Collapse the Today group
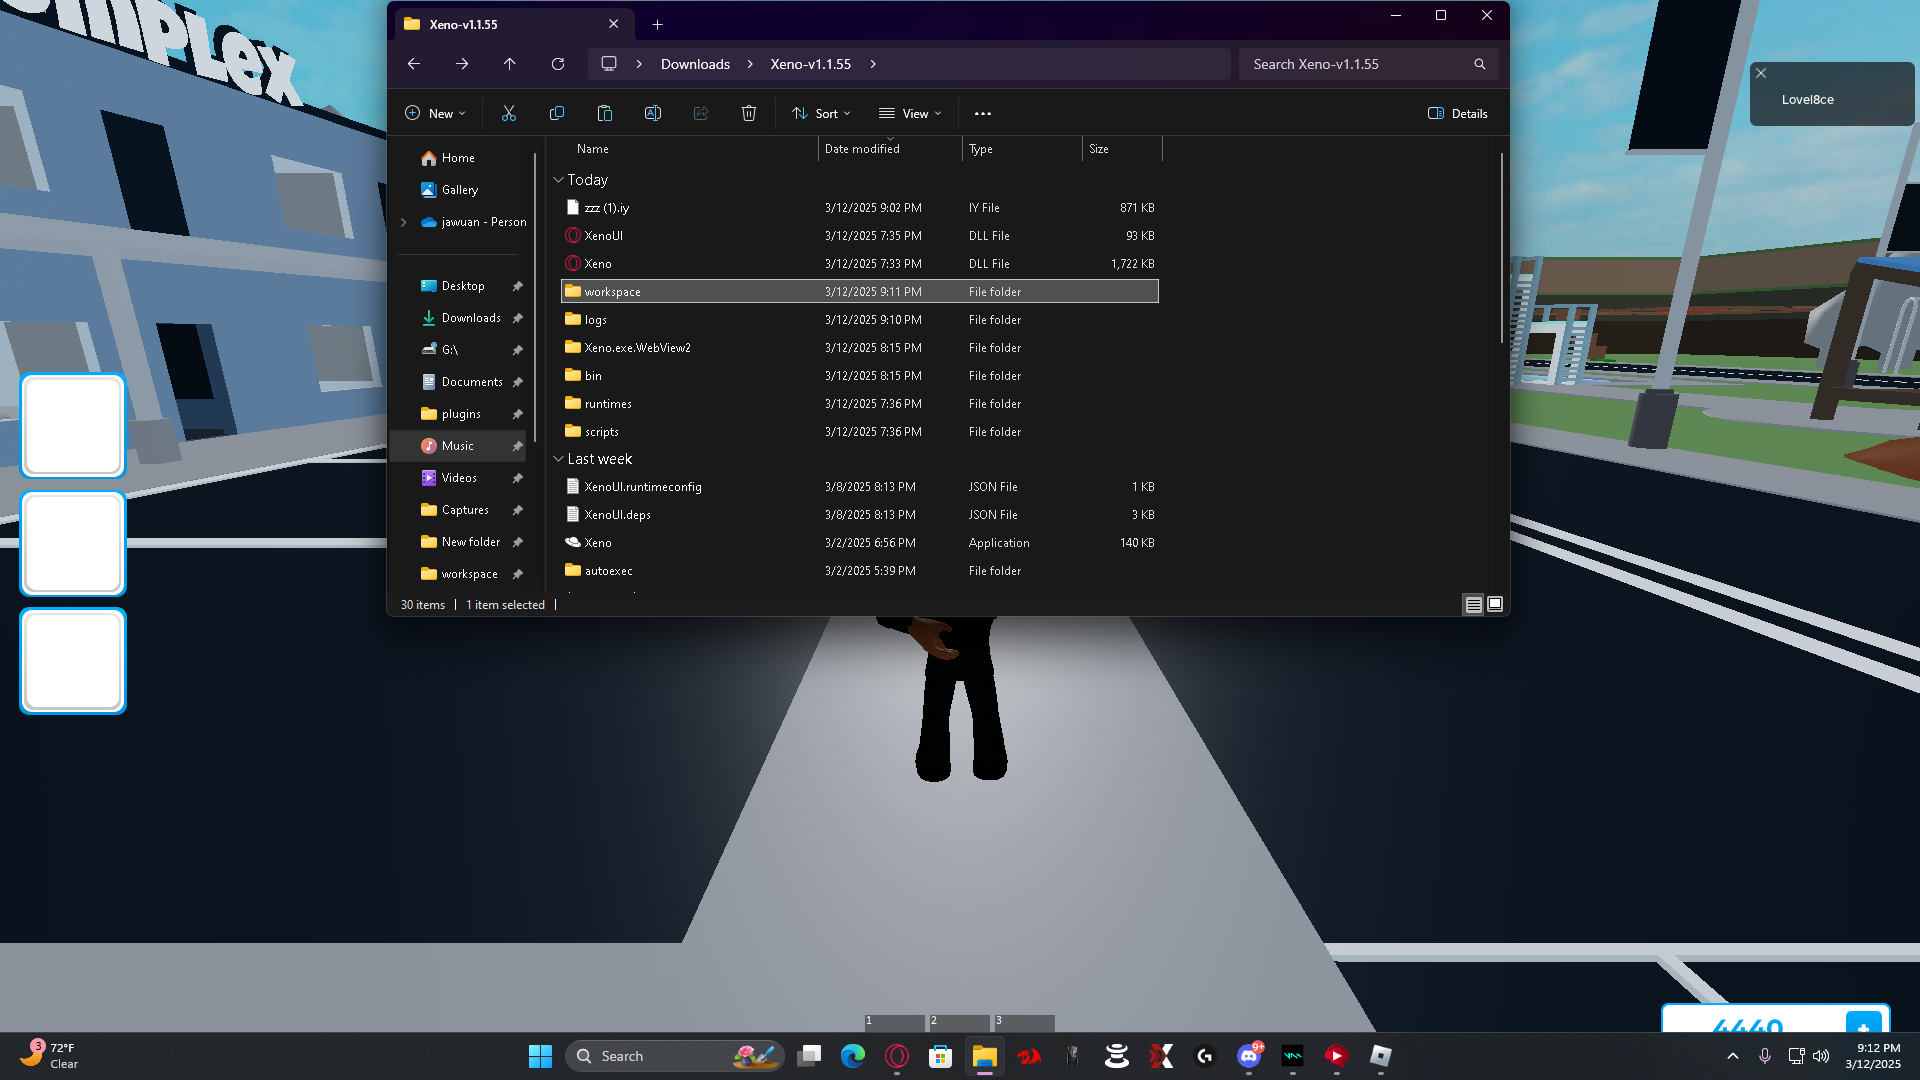1920x1080 pixels. tap(558, 180)
